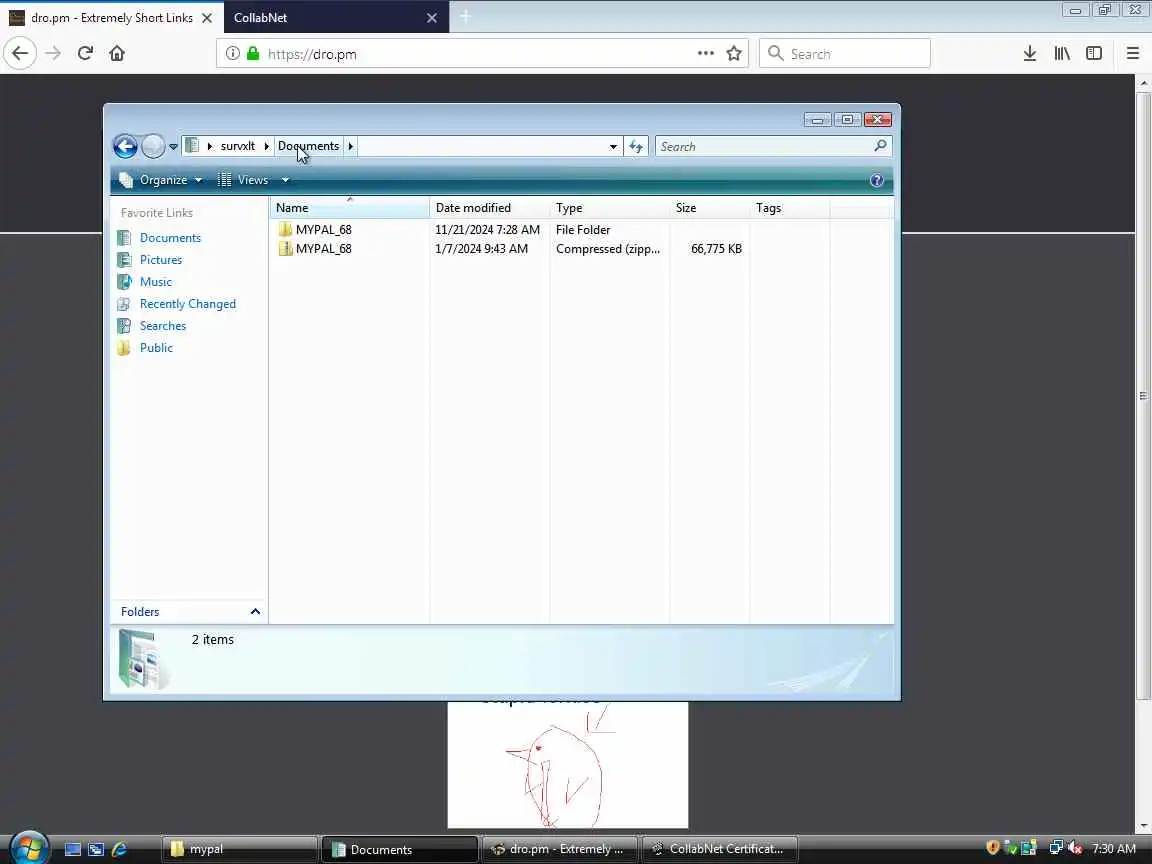Open the browser downloads icon
Image resolution: width=1152 pixels, height=864 pixels.
(1029, 53)
